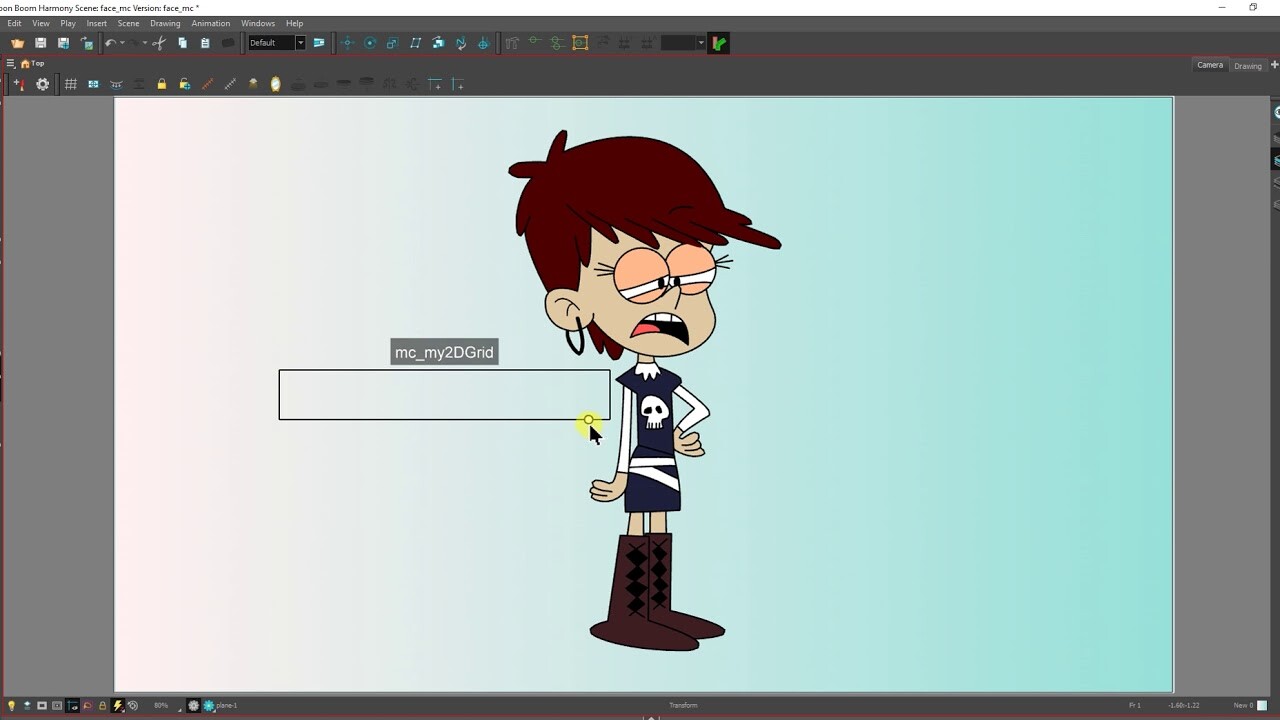The width and height of the screenshot is (1280, 720).
Task: Open the Windows menu
Action: [258, 23]
